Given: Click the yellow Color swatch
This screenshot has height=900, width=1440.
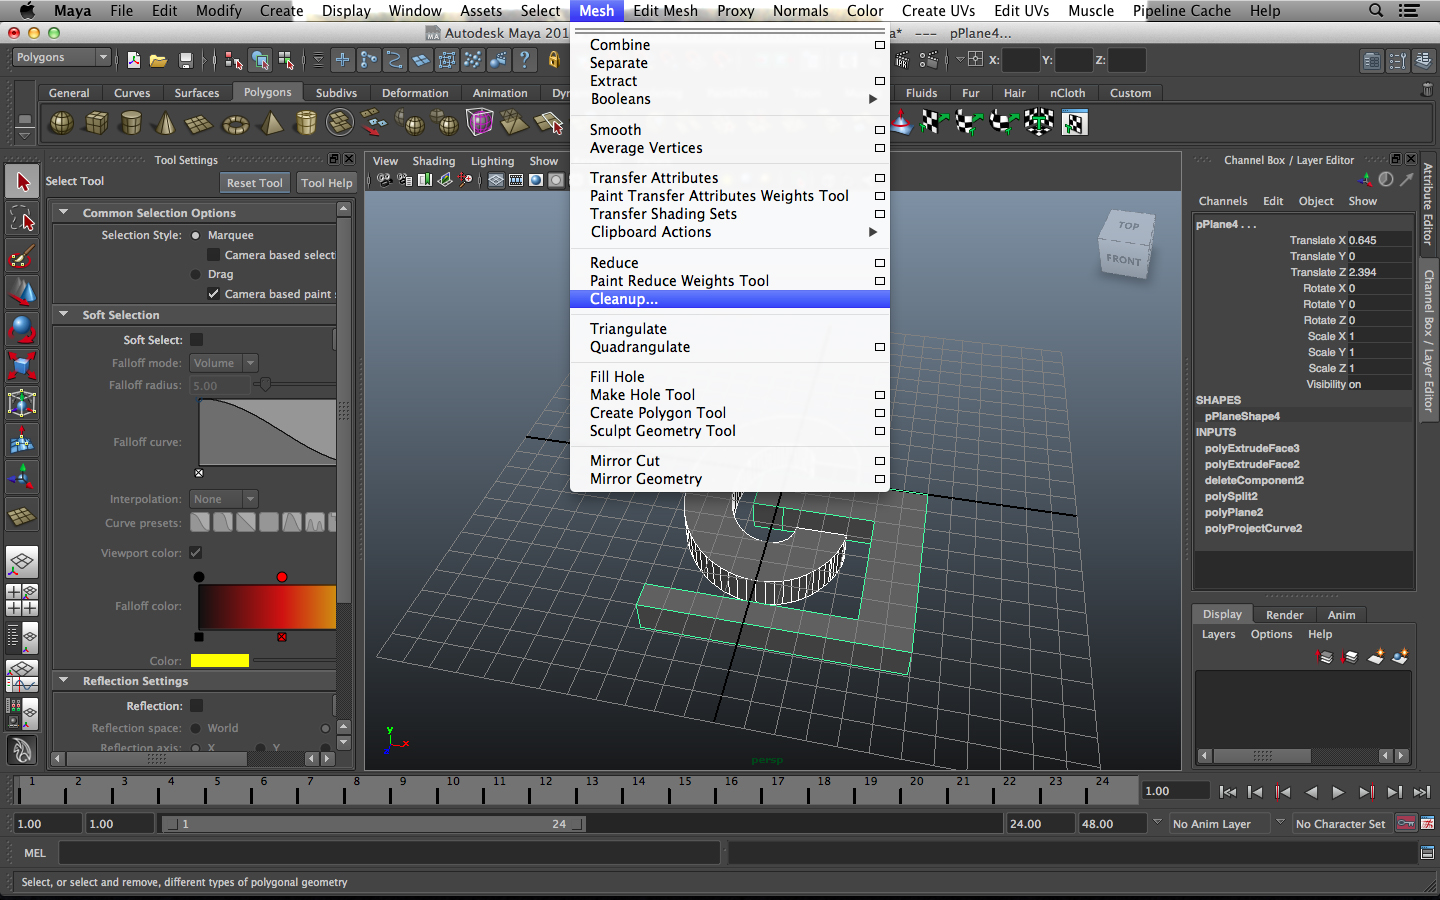Looking at the screenshot, I should [x=219, y=661].
